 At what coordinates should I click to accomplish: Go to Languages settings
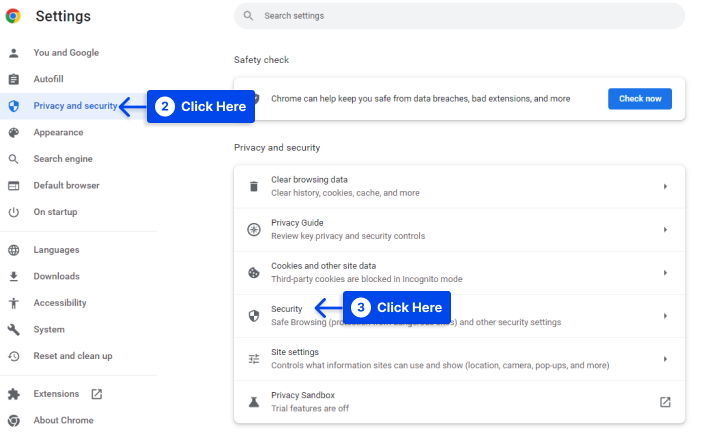coord(56,250)
